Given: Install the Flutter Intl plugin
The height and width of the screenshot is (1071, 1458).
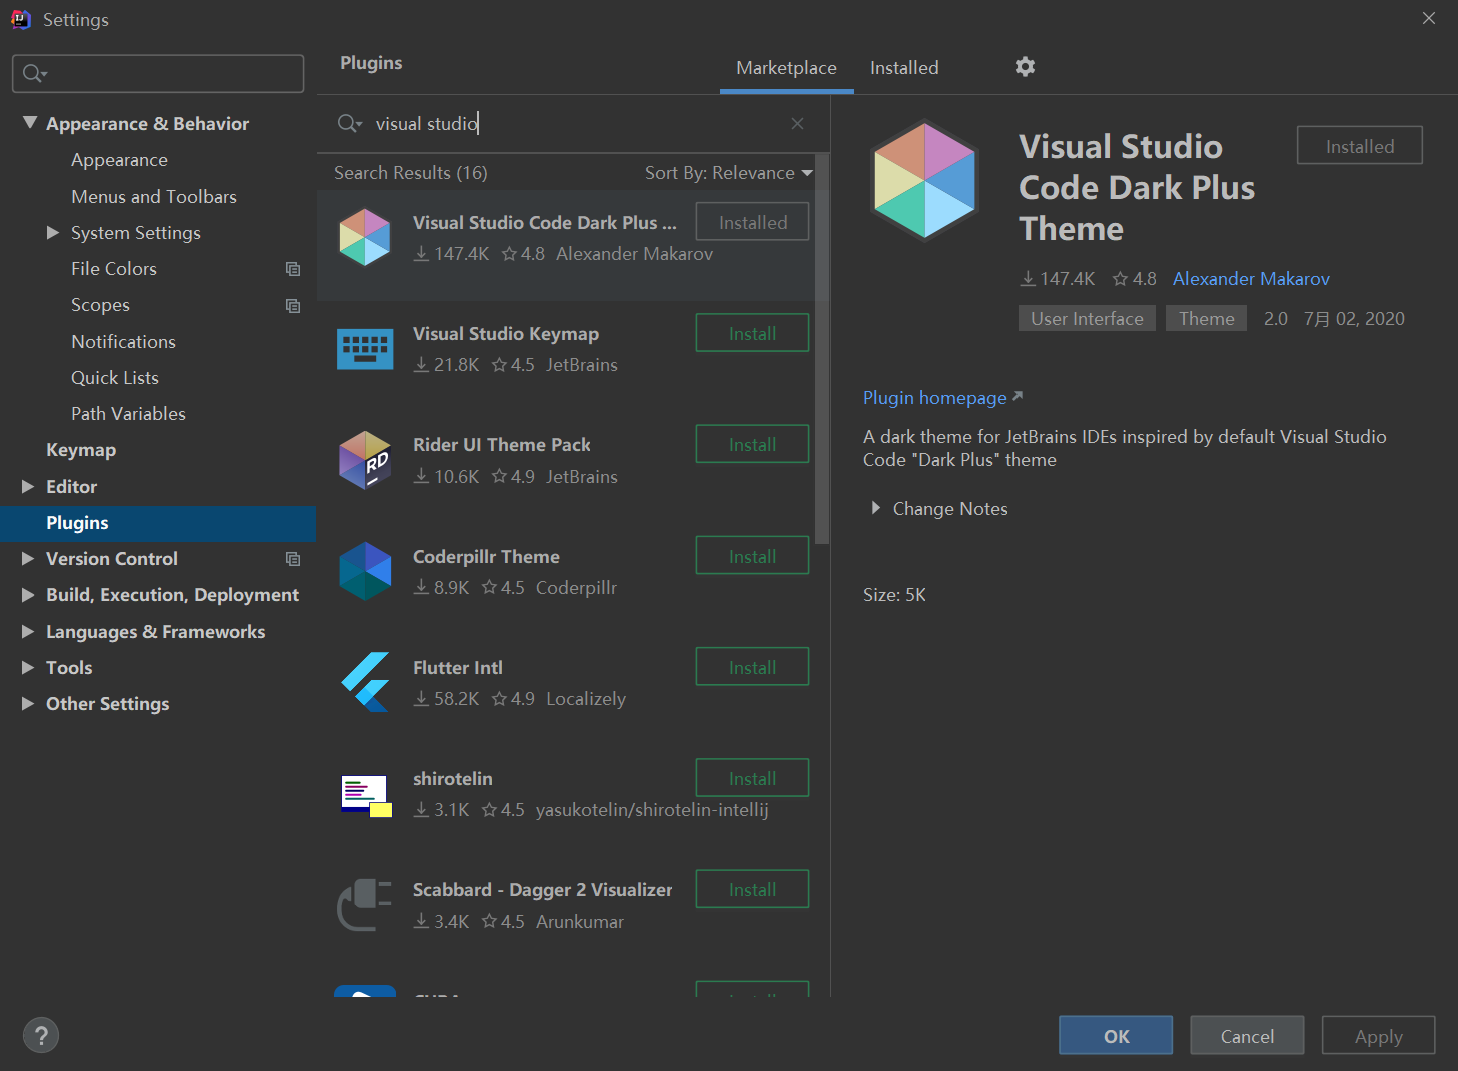Looking at the screenshot, I should pos(752,667).
